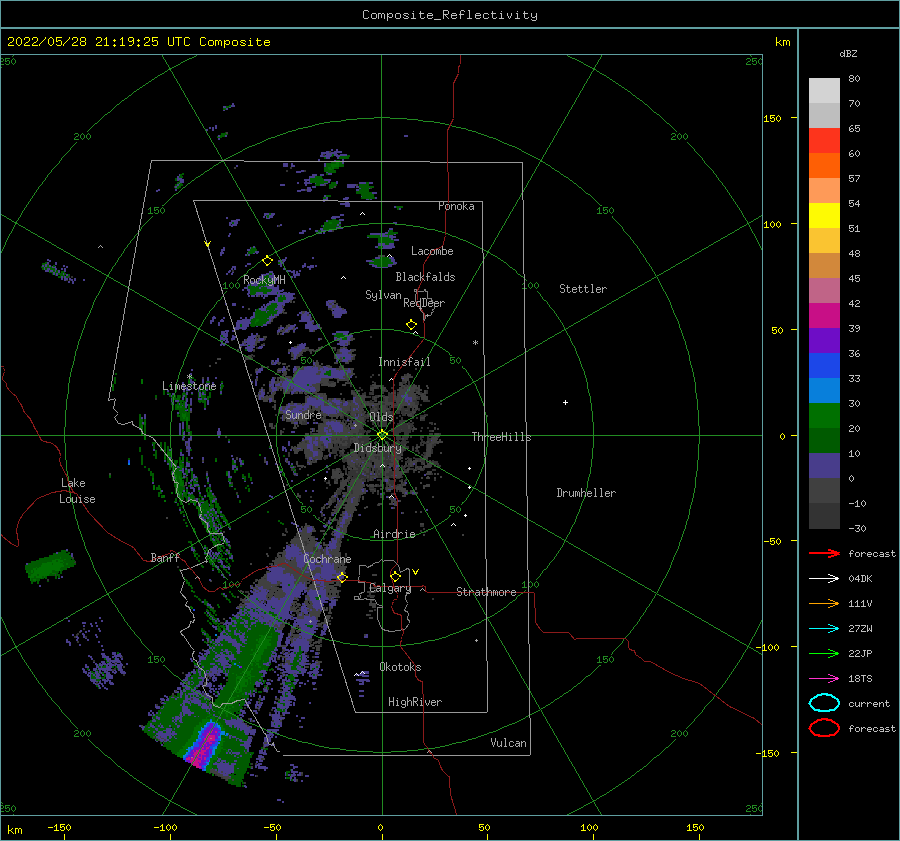This screenshot has width=900, height=841.
Task: Click the Strathmore town label
Action: pos(486,592)
